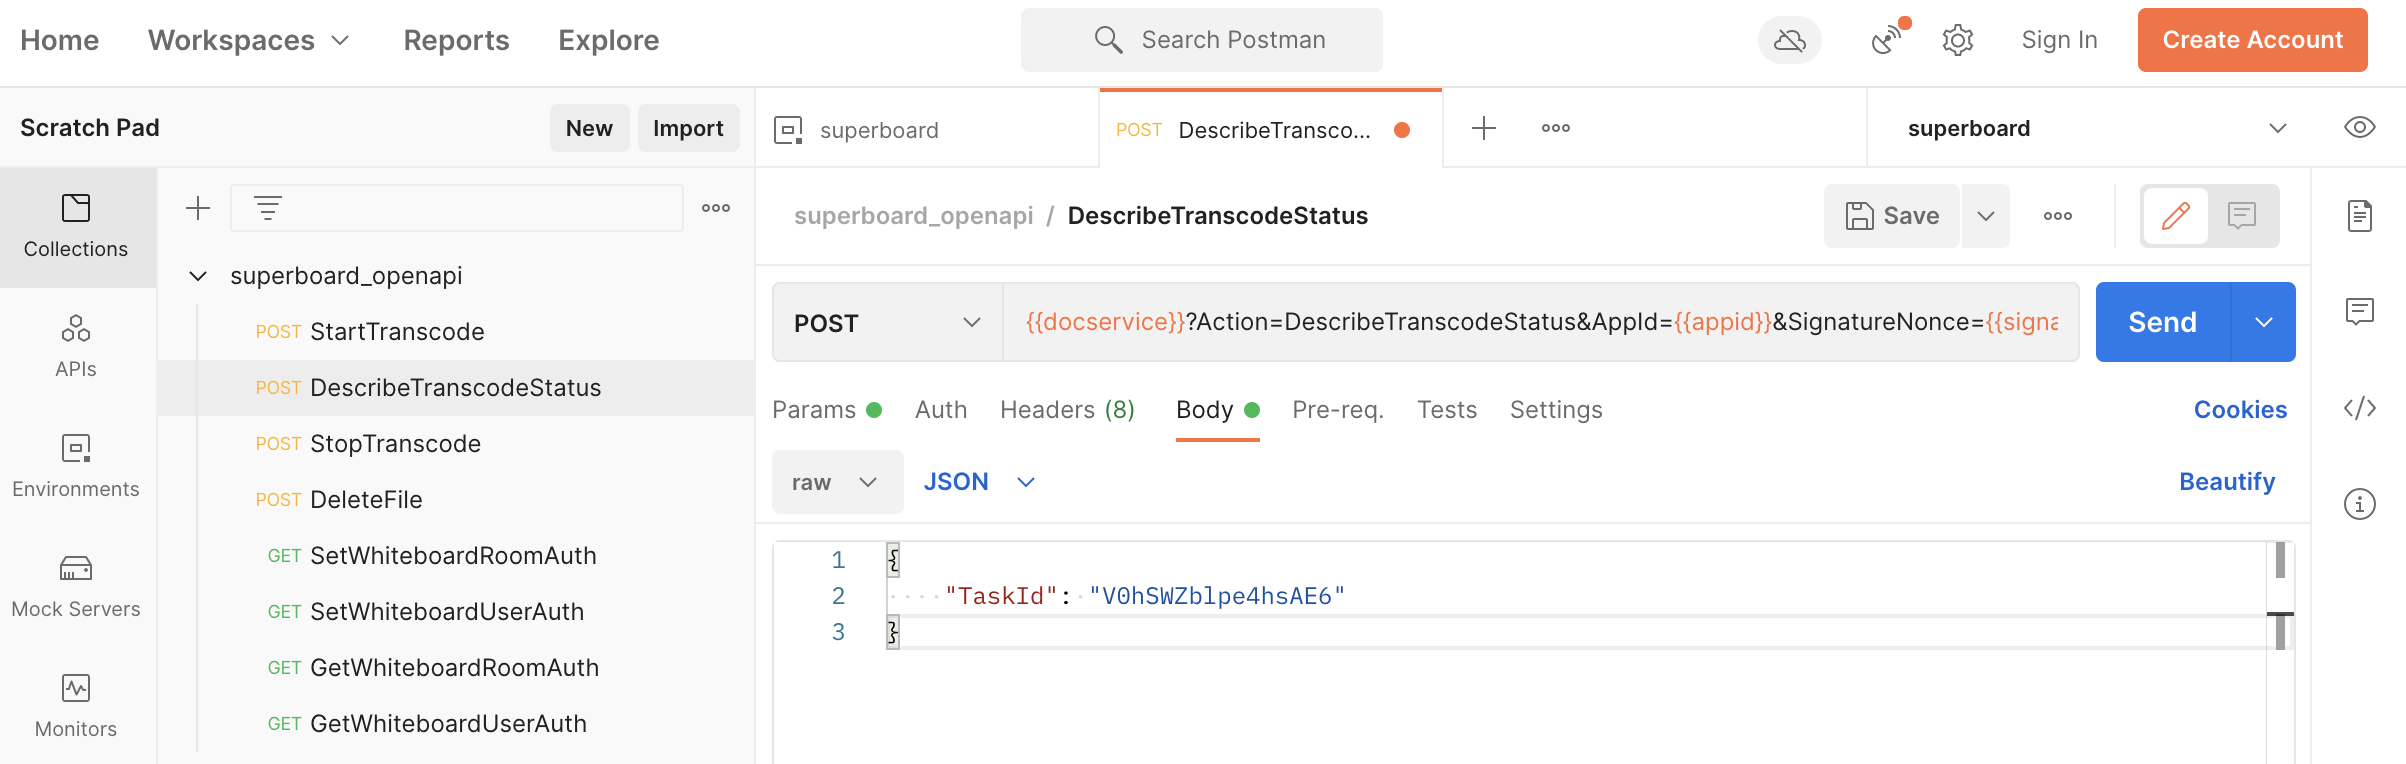Open request three-dot options beside Save
2406x764 pixels.
pos(2058,216)
